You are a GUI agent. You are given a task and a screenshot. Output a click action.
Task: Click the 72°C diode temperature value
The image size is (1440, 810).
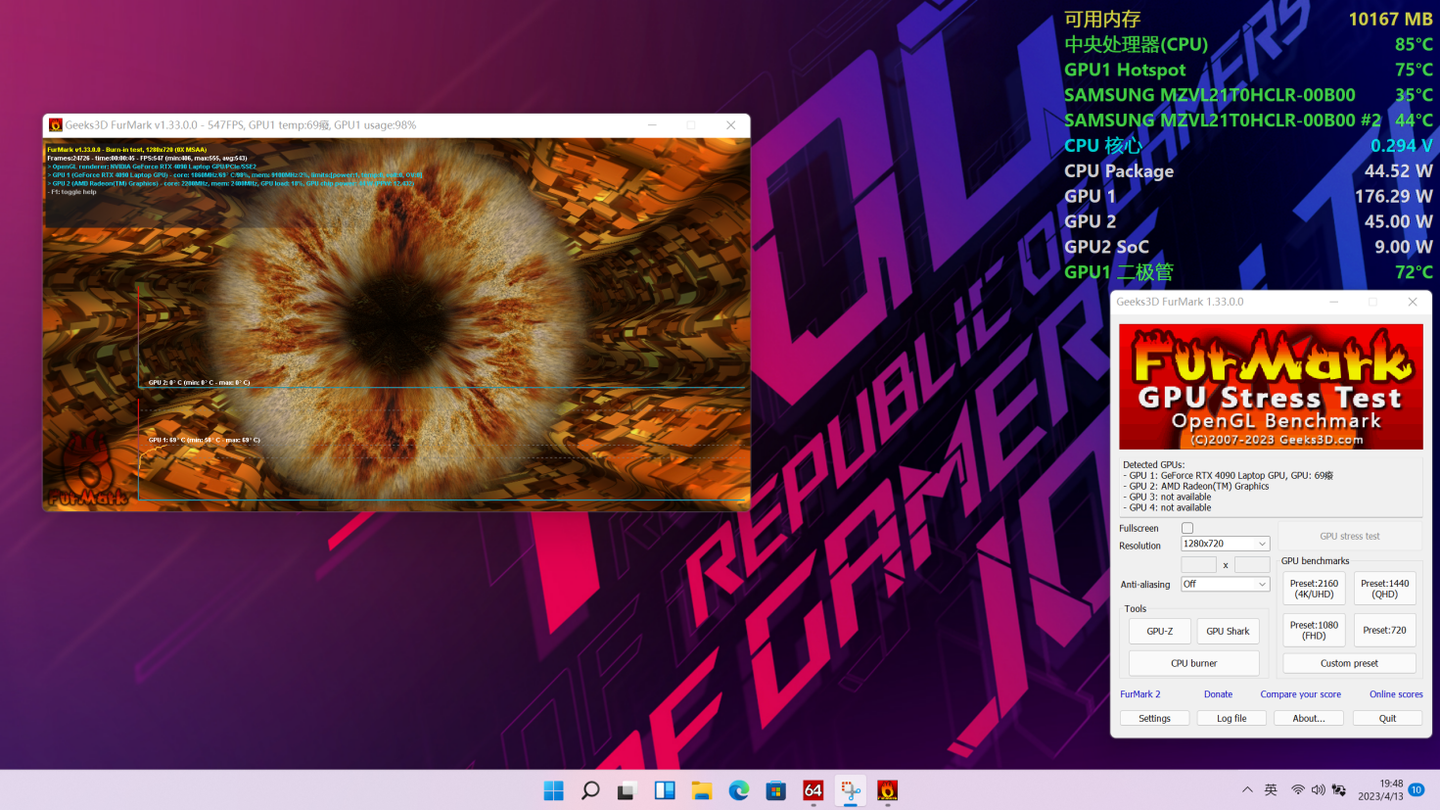click(x=1414, y=272)
